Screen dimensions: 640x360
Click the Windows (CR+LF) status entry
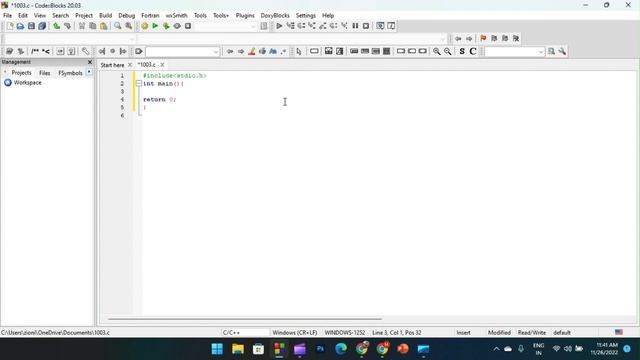[x=295, y=333]
